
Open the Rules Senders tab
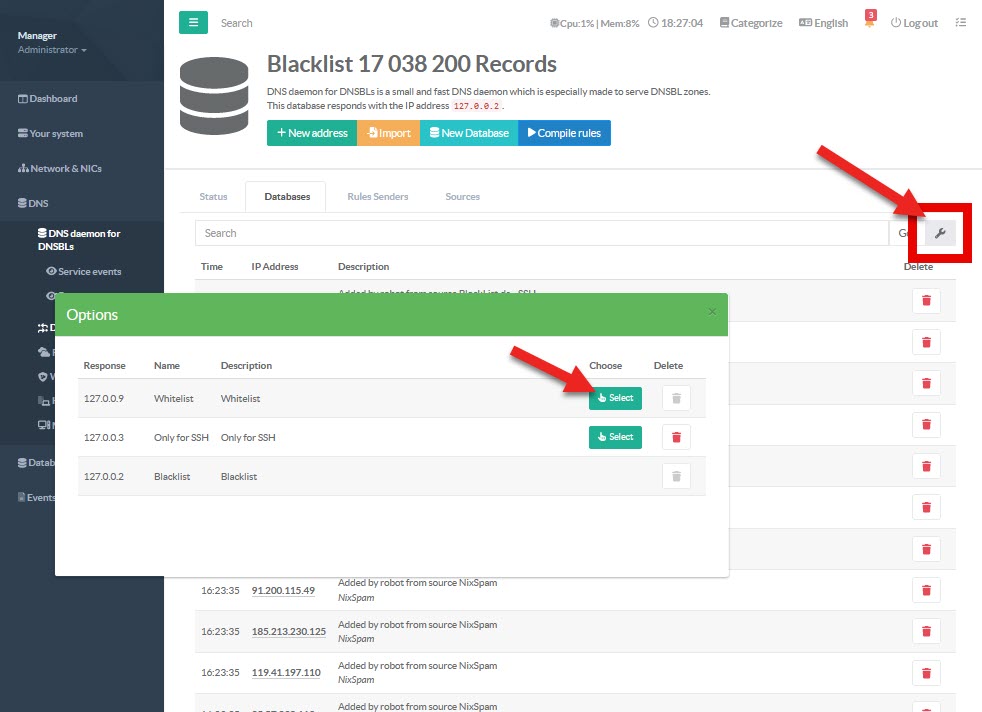[x=377, y=197]
